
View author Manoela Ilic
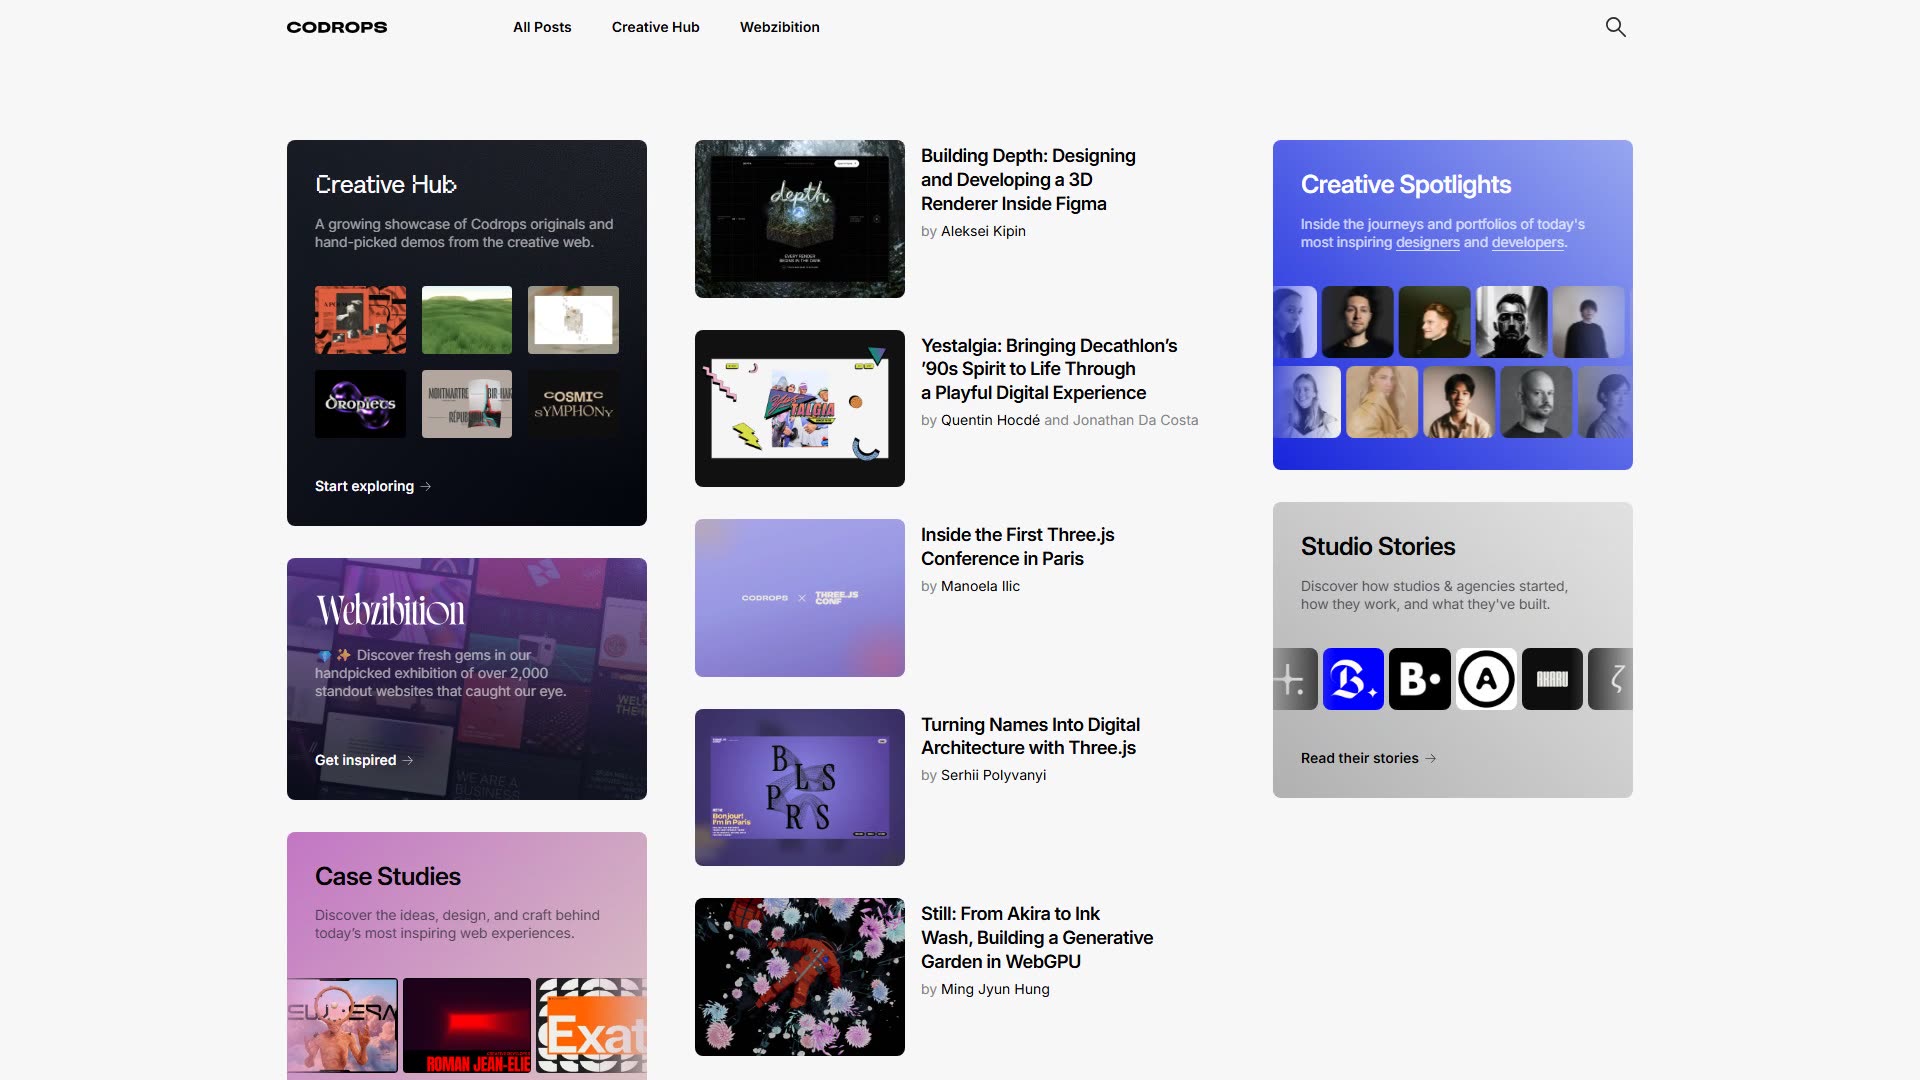(980, 586)
